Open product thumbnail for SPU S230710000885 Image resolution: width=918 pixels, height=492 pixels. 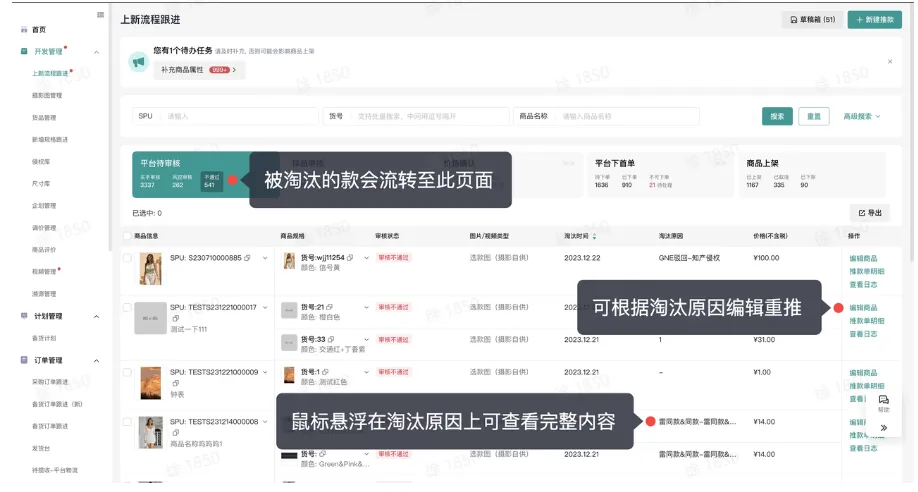tap(150, 269)
